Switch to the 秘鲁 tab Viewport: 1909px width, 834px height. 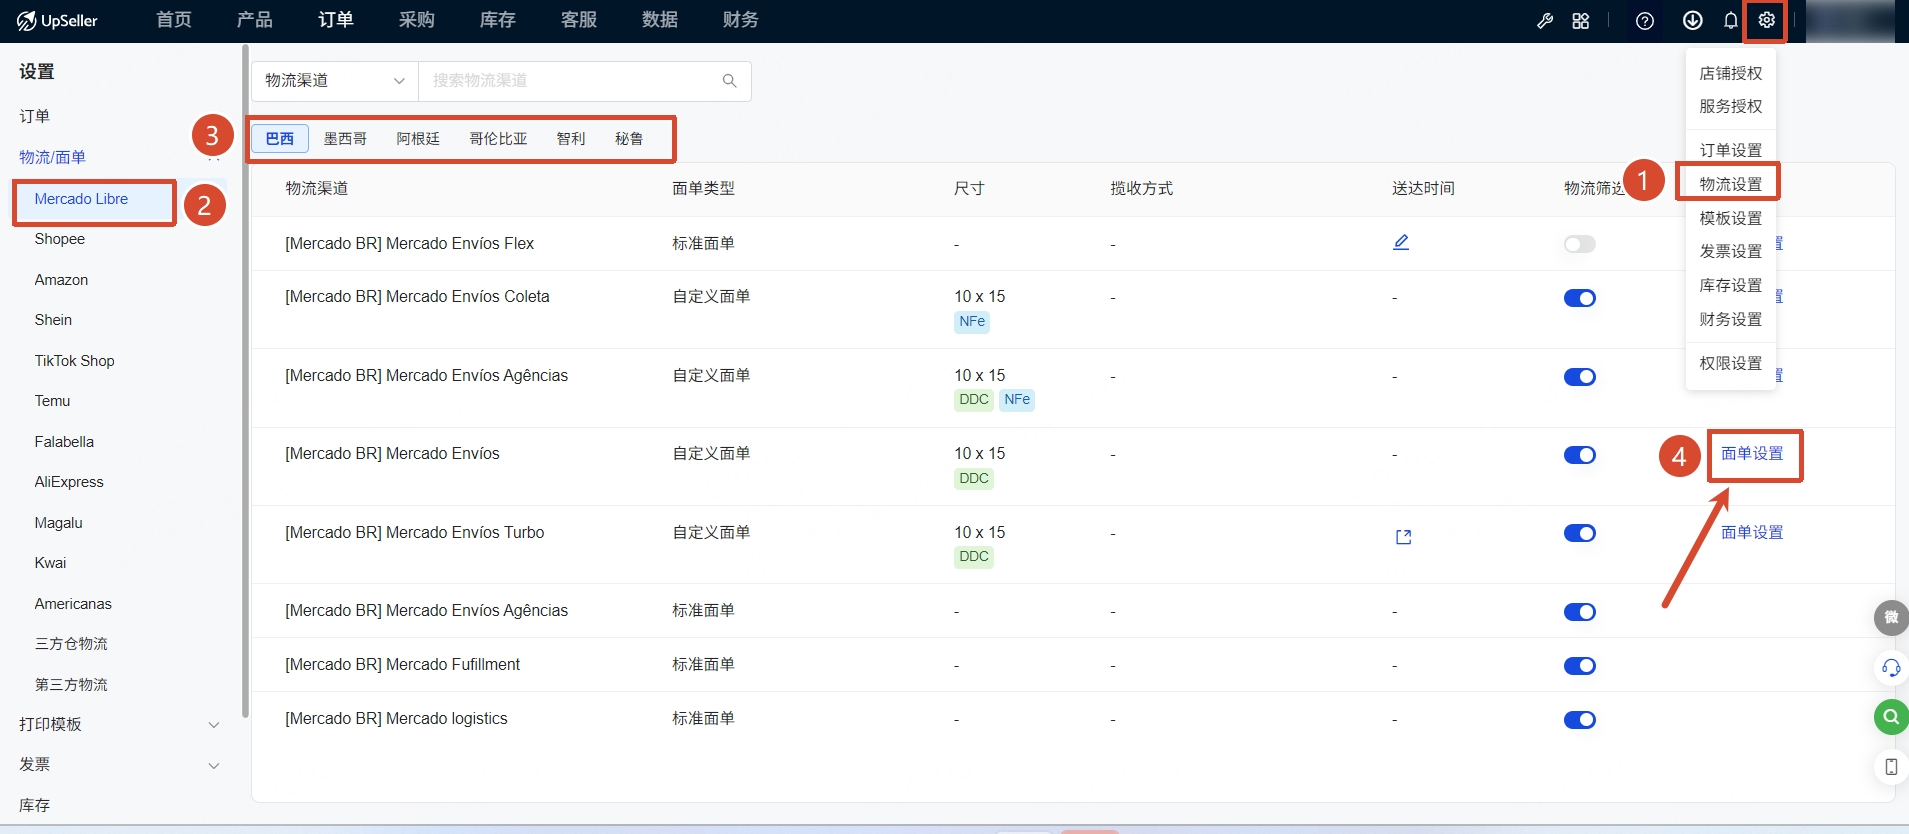629,139
